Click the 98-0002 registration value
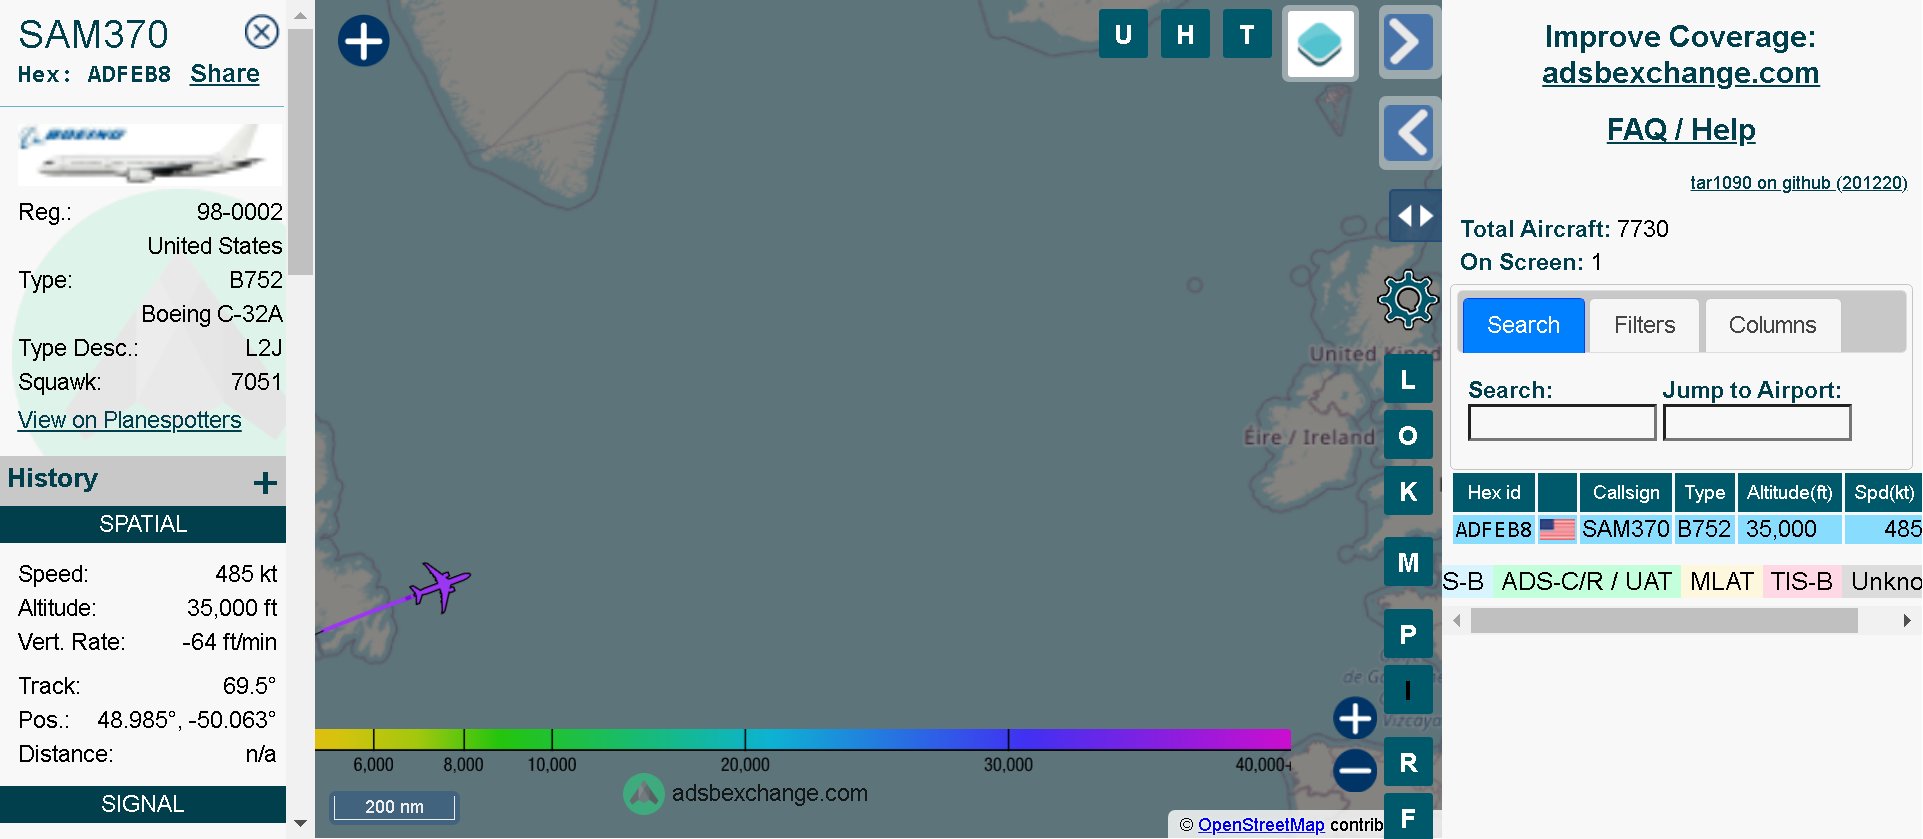Screen dimensions: 1923x839 (x=239, y=212)
